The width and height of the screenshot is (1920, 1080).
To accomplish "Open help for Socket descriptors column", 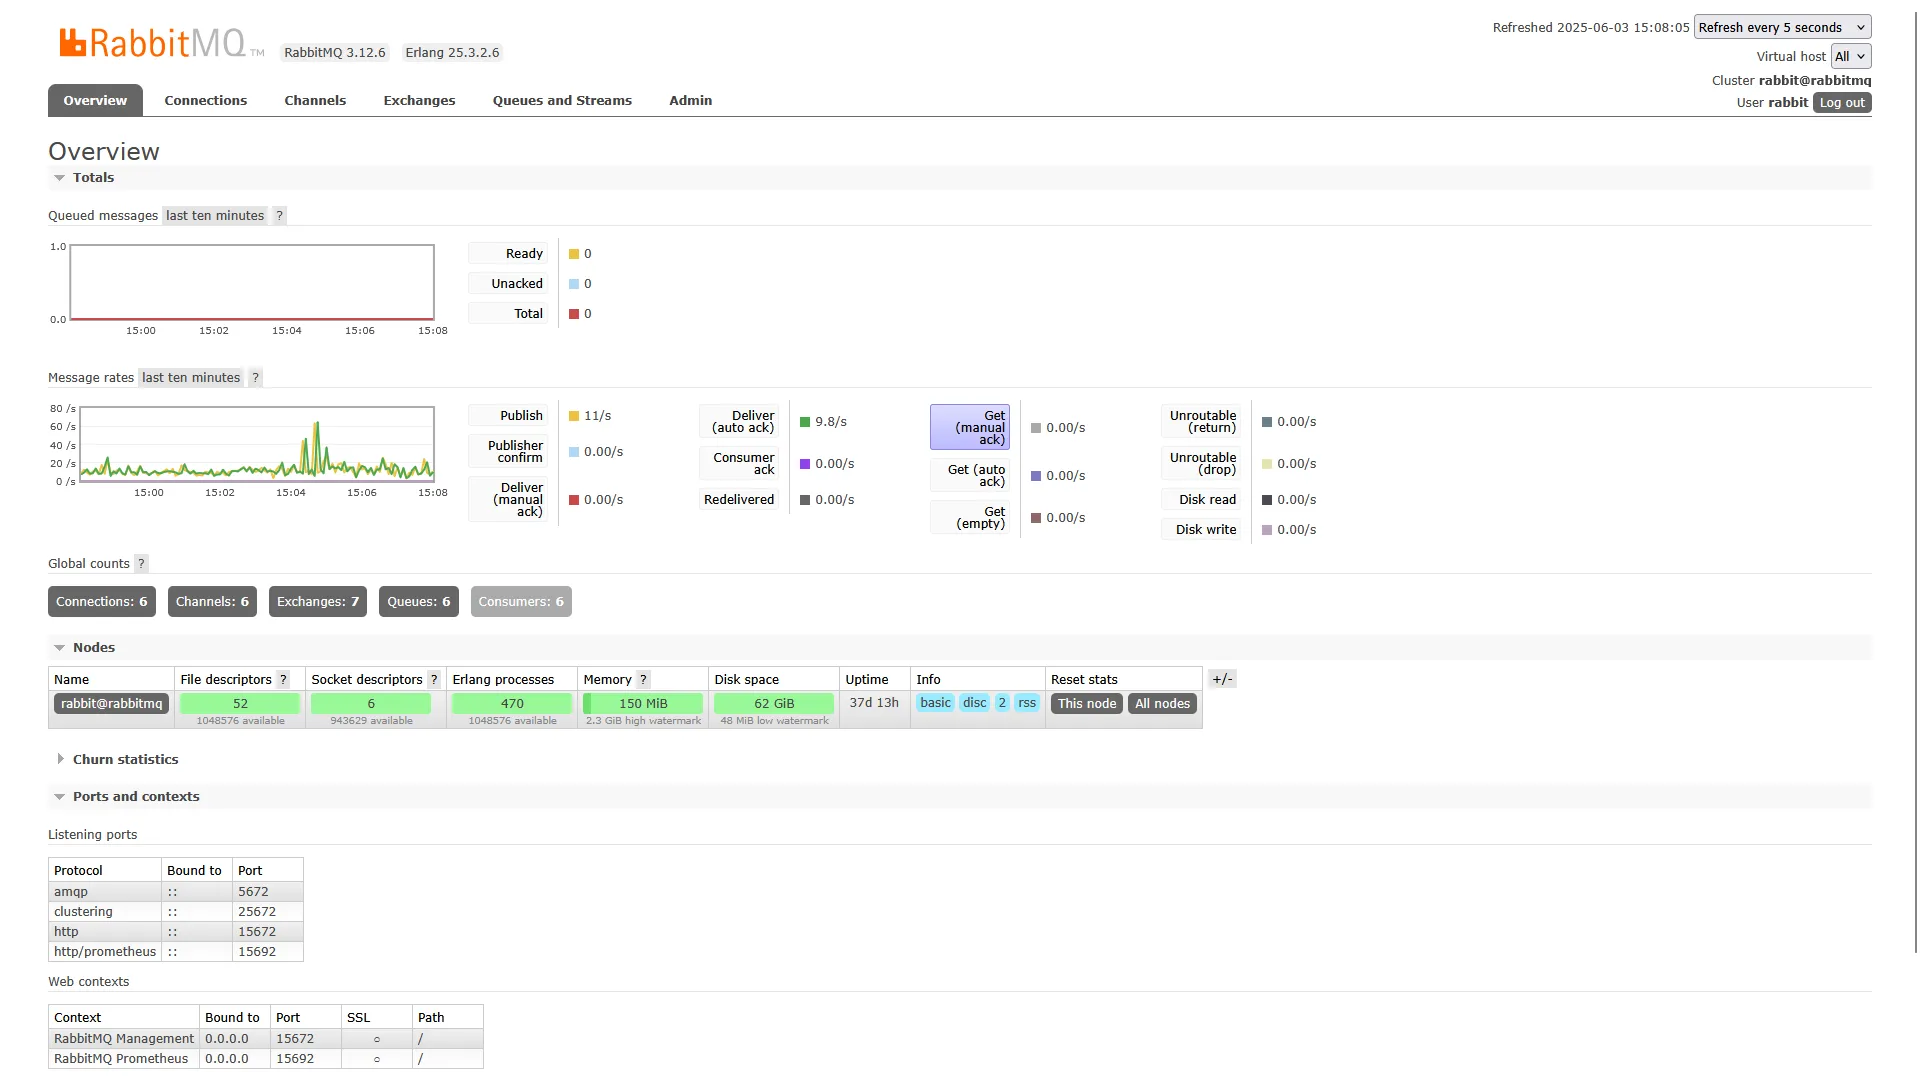I will click(434, 680).
